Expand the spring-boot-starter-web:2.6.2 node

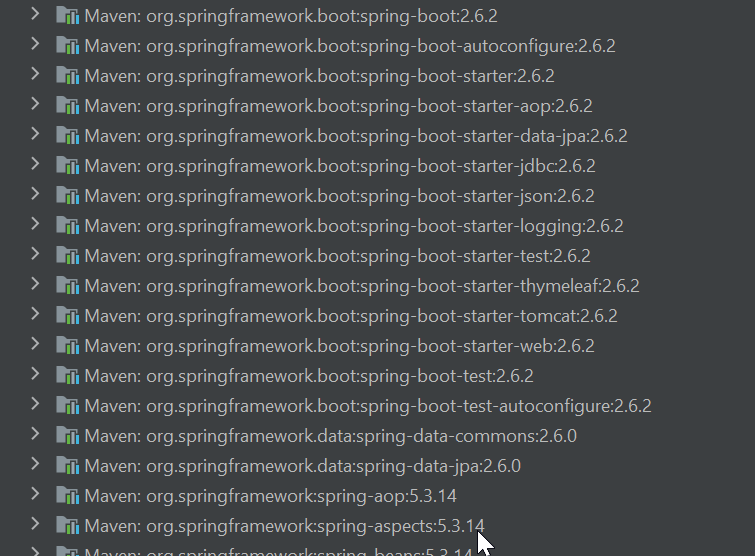(35, 344)
